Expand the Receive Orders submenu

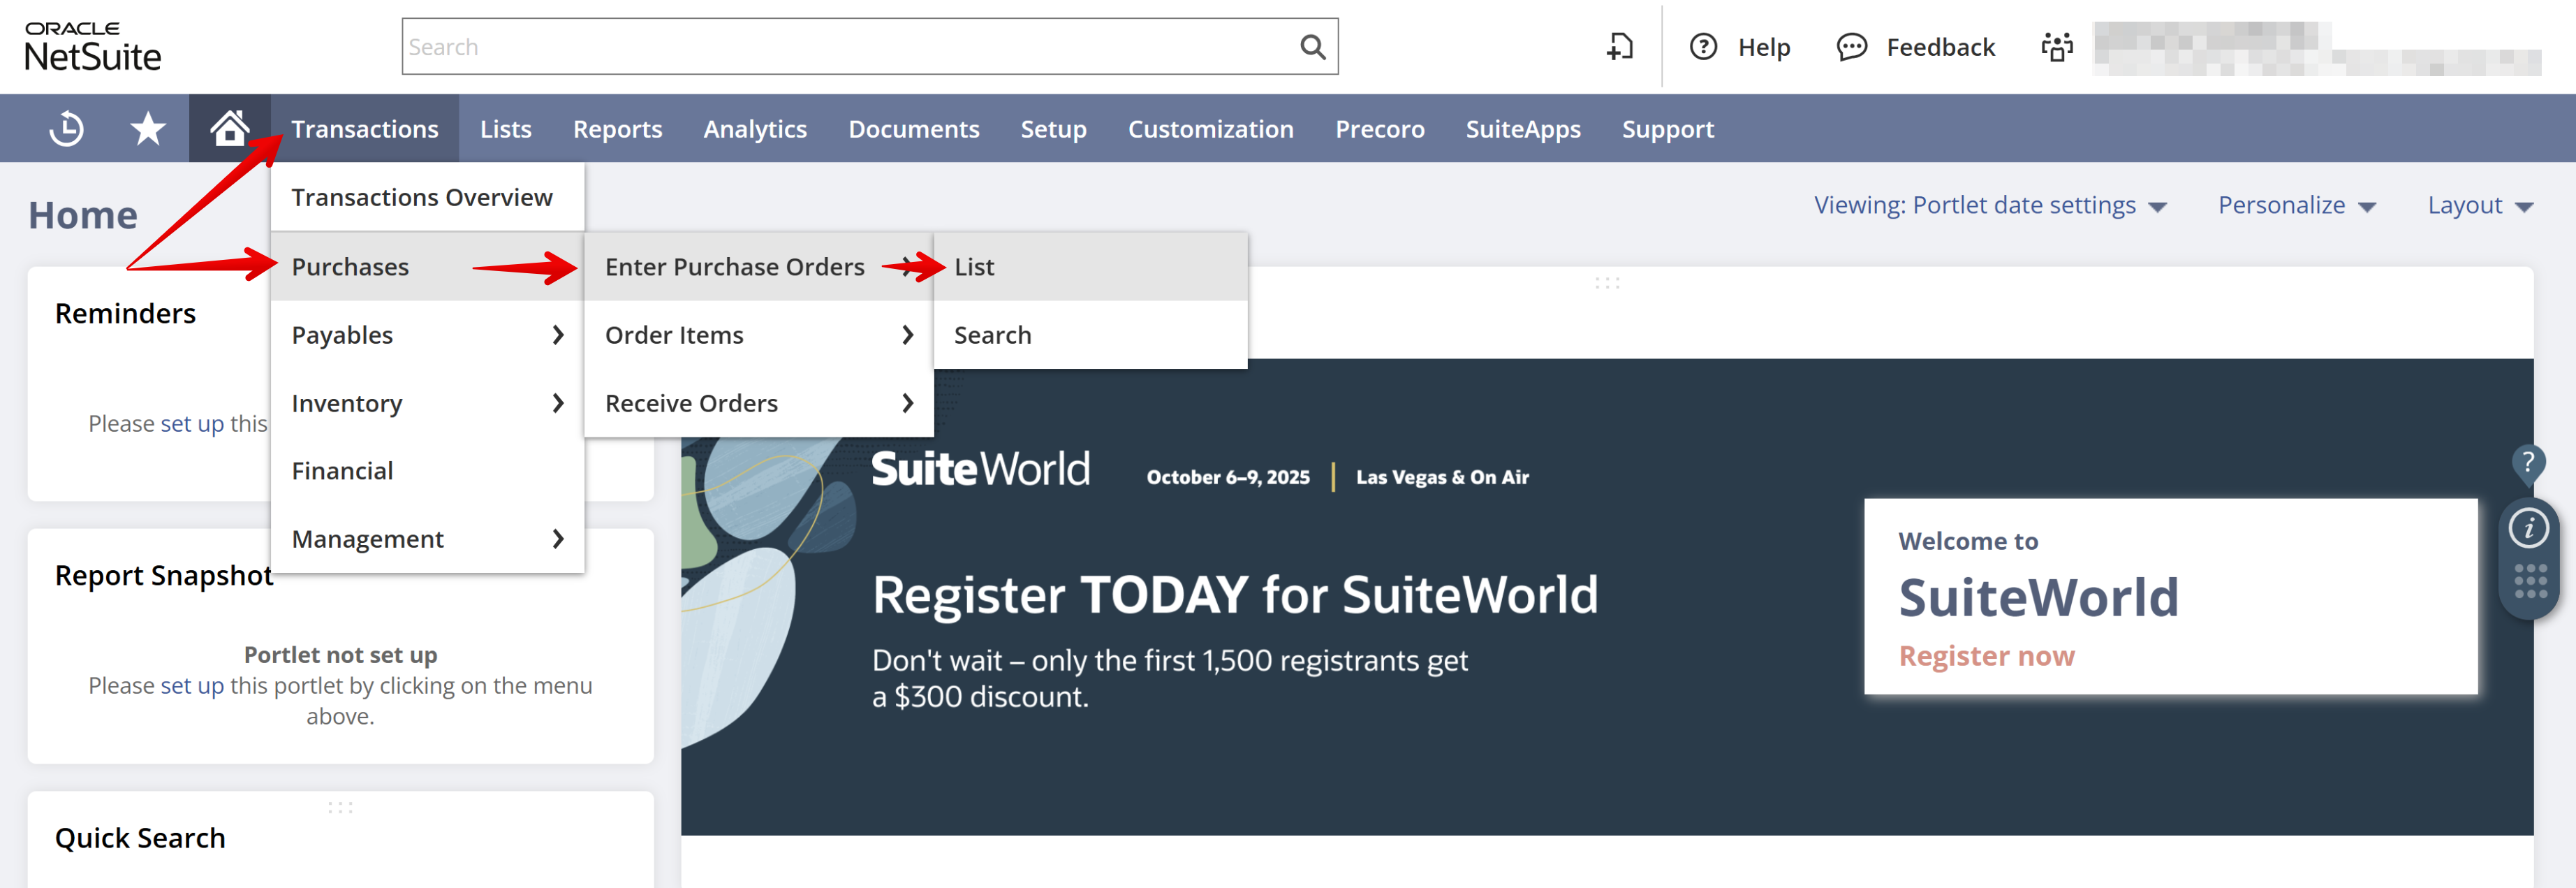pos(759,403)
